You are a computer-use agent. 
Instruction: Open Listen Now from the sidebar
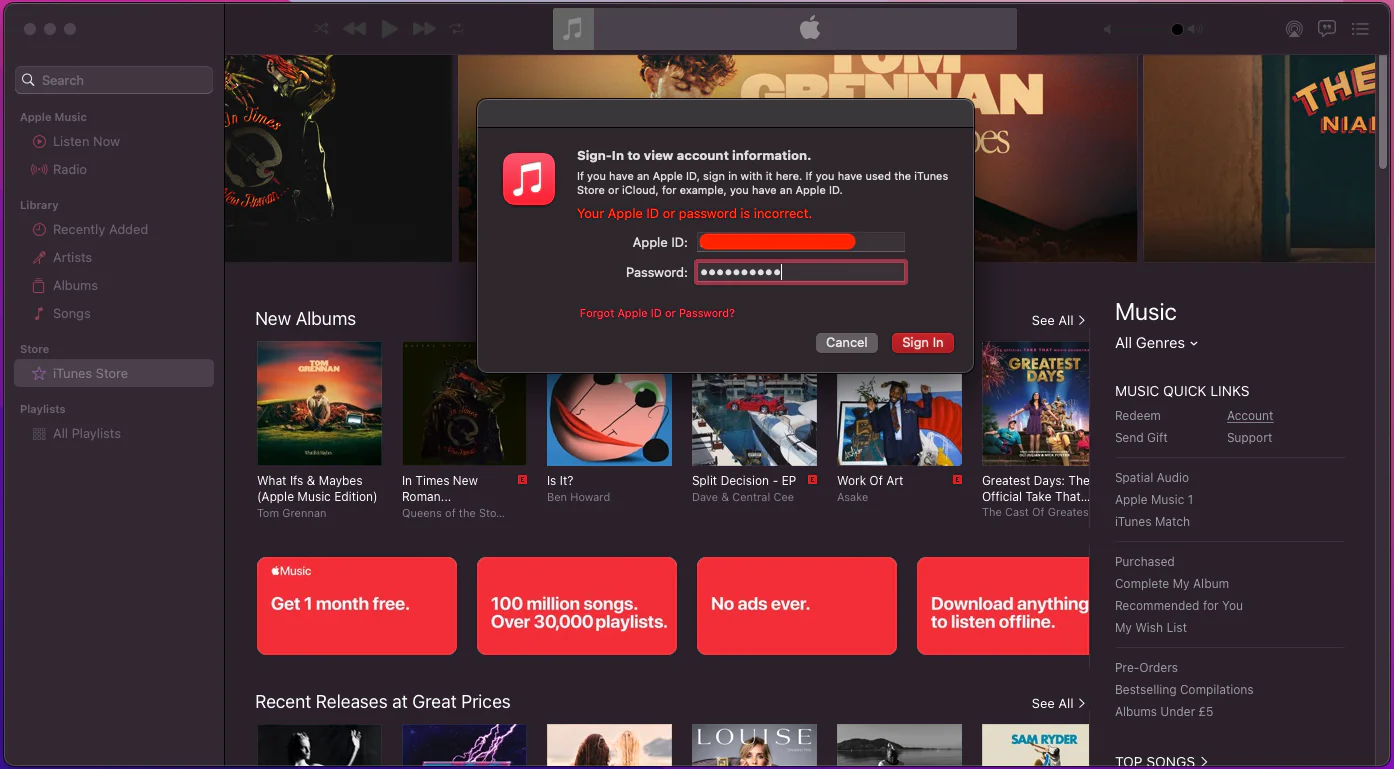(84, 141)
